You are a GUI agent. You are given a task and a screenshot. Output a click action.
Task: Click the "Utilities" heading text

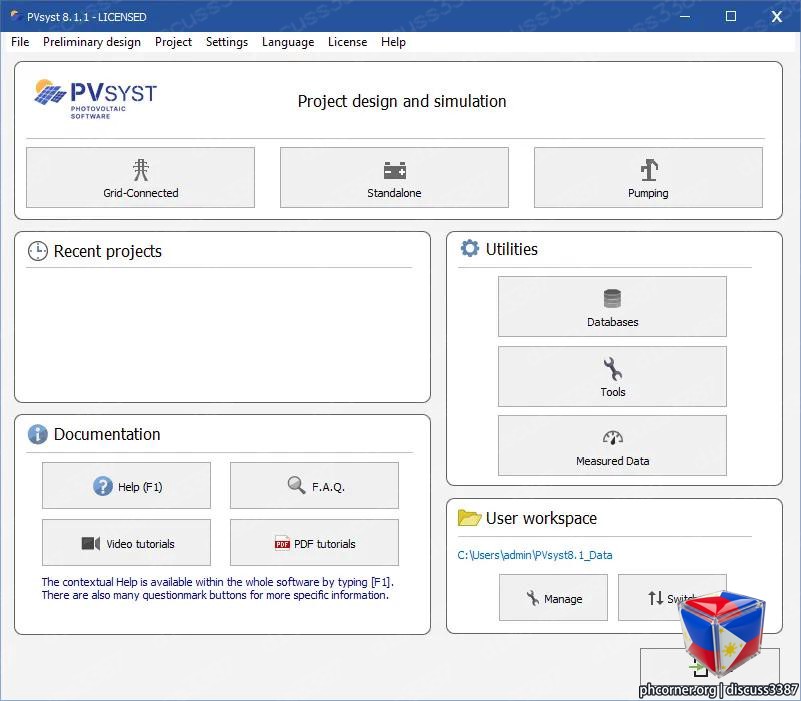coord(511,249)
